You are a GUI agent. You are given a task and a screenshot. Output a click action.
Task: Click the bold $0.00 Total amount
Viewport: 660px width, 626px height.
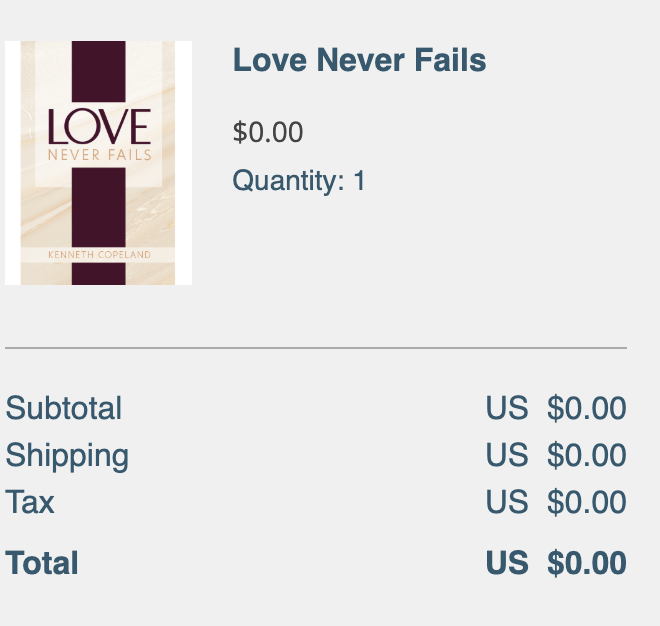click(x=586, y=563)
